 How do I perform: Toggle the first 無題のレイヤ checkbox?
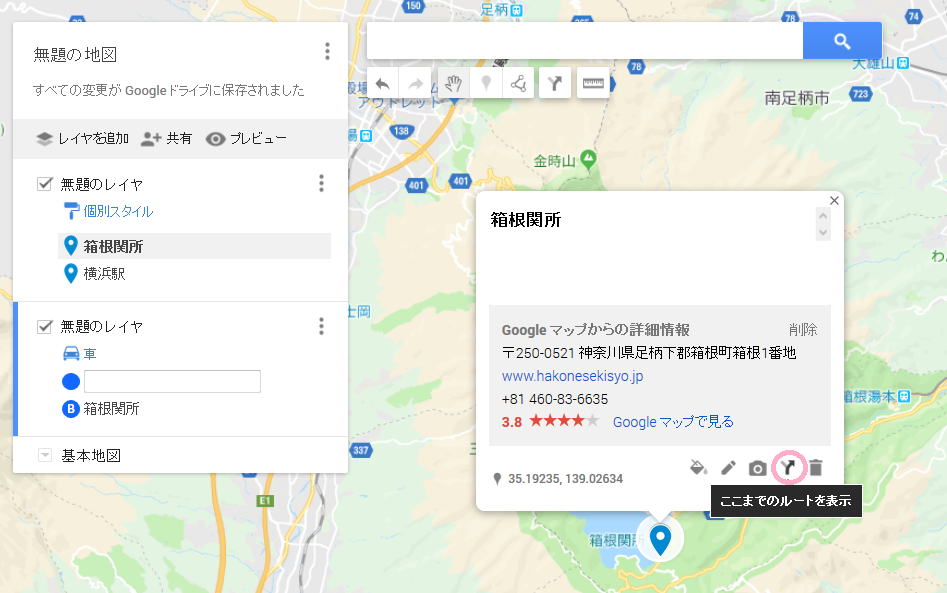point(45,184)
